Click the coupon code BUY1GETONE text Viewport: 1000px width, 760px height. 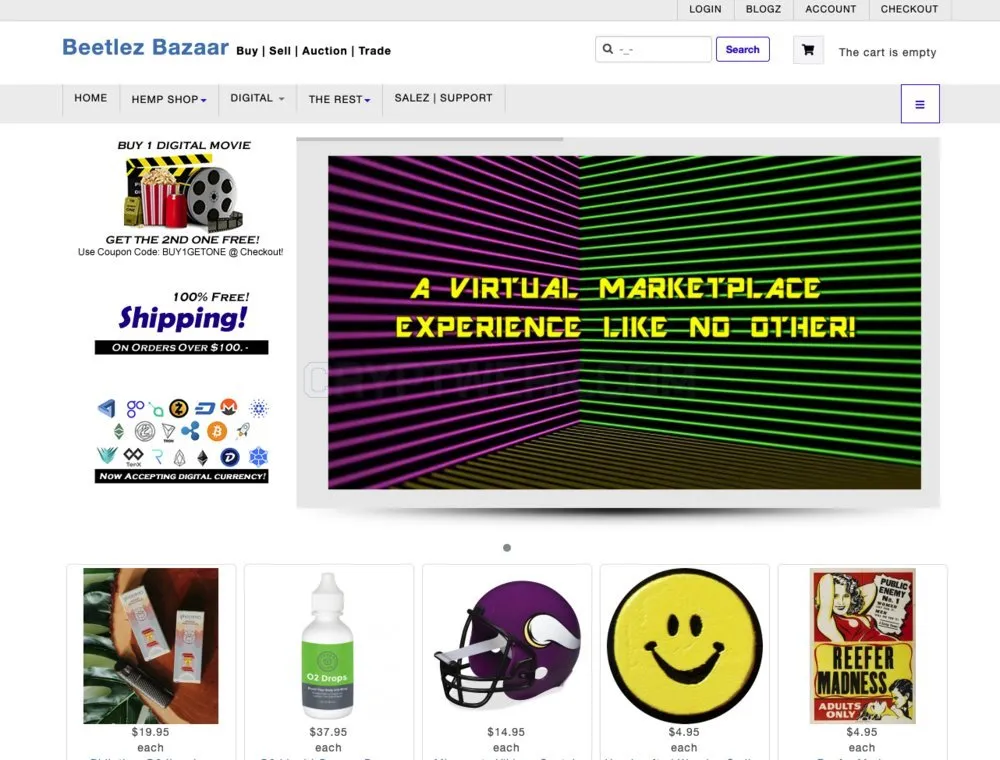(x=193, y=252)
